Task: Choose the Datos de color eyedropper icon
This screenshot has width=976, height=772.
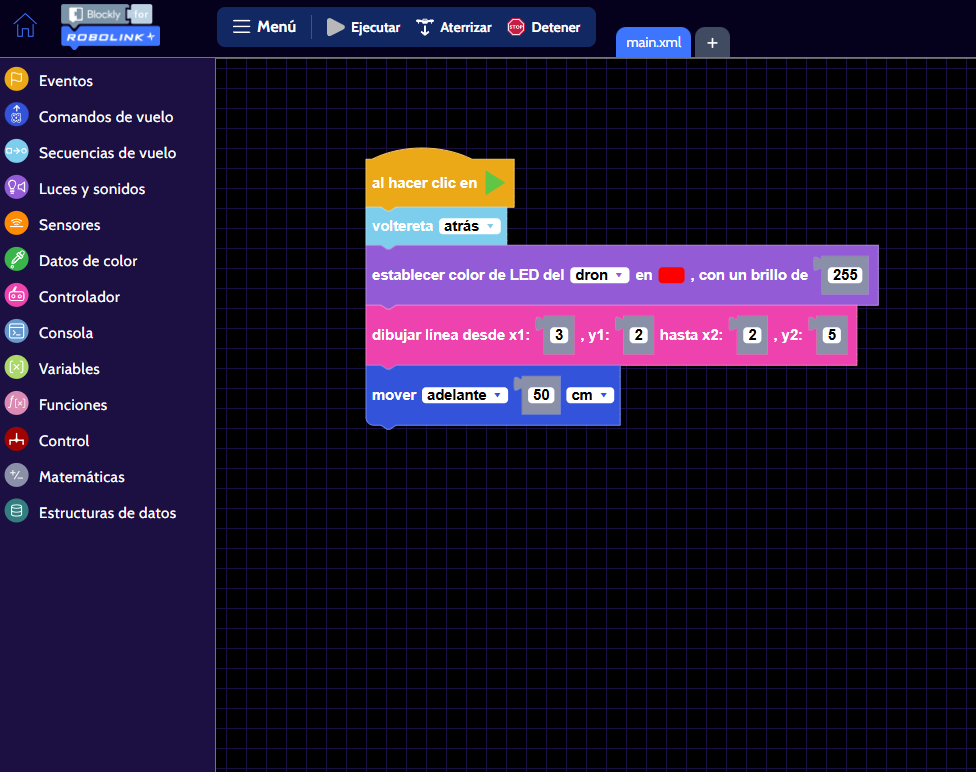Action: pyautogui.click(x=17, y=260)
